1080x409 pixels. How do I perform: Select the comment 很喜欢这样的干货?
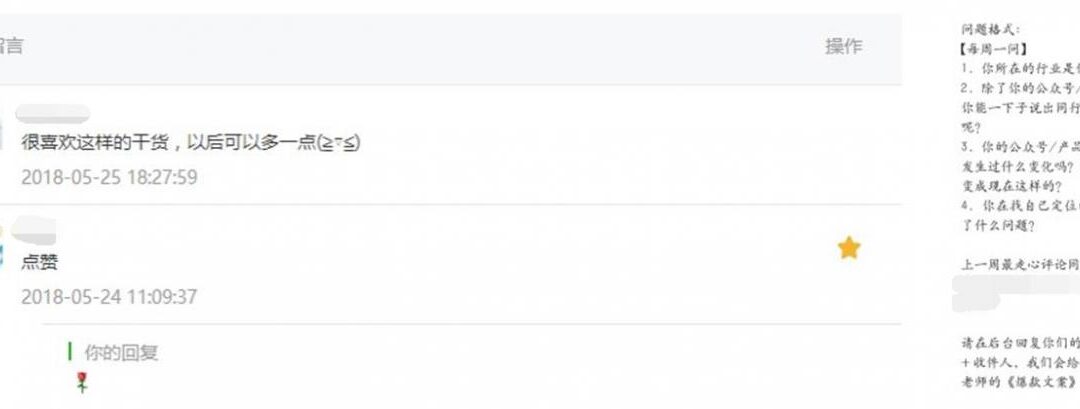(x=191, y=143)
